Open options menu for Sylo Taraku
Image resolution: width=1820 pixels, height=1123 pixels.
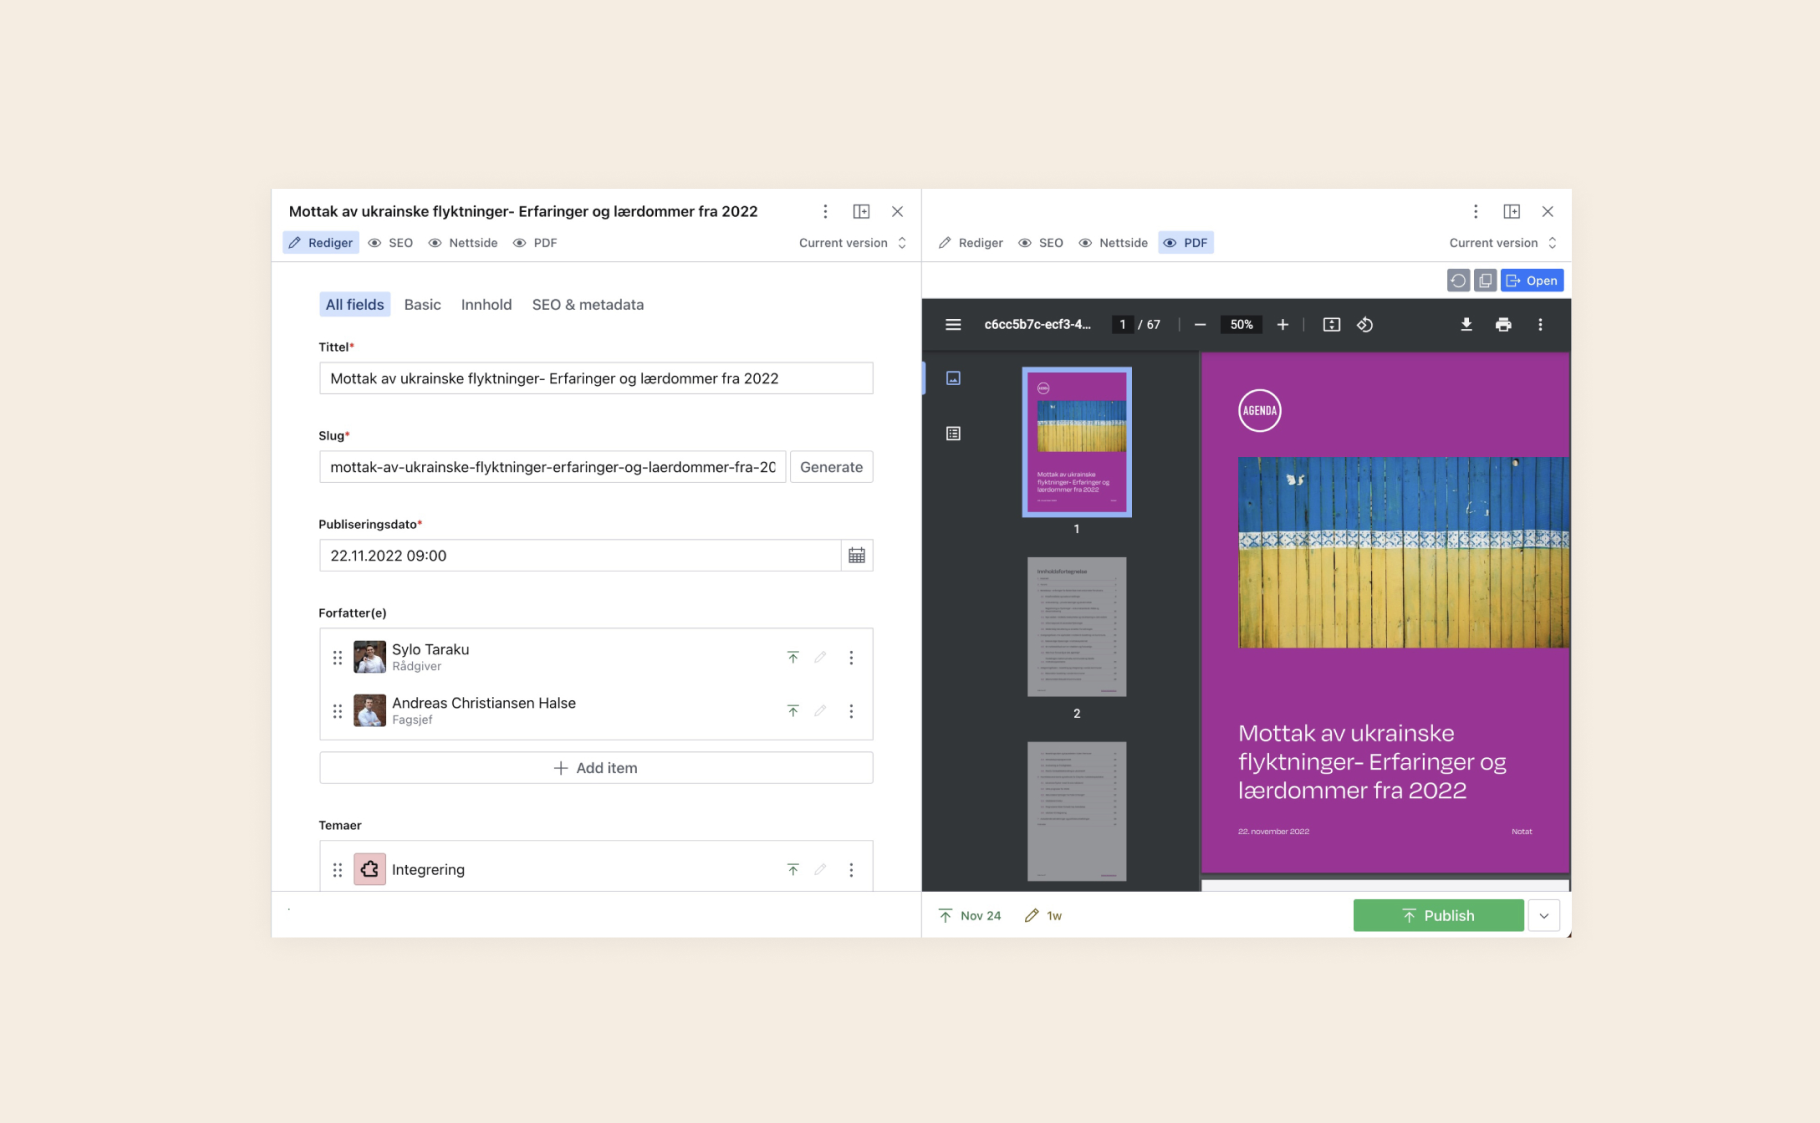coord(851,657)
